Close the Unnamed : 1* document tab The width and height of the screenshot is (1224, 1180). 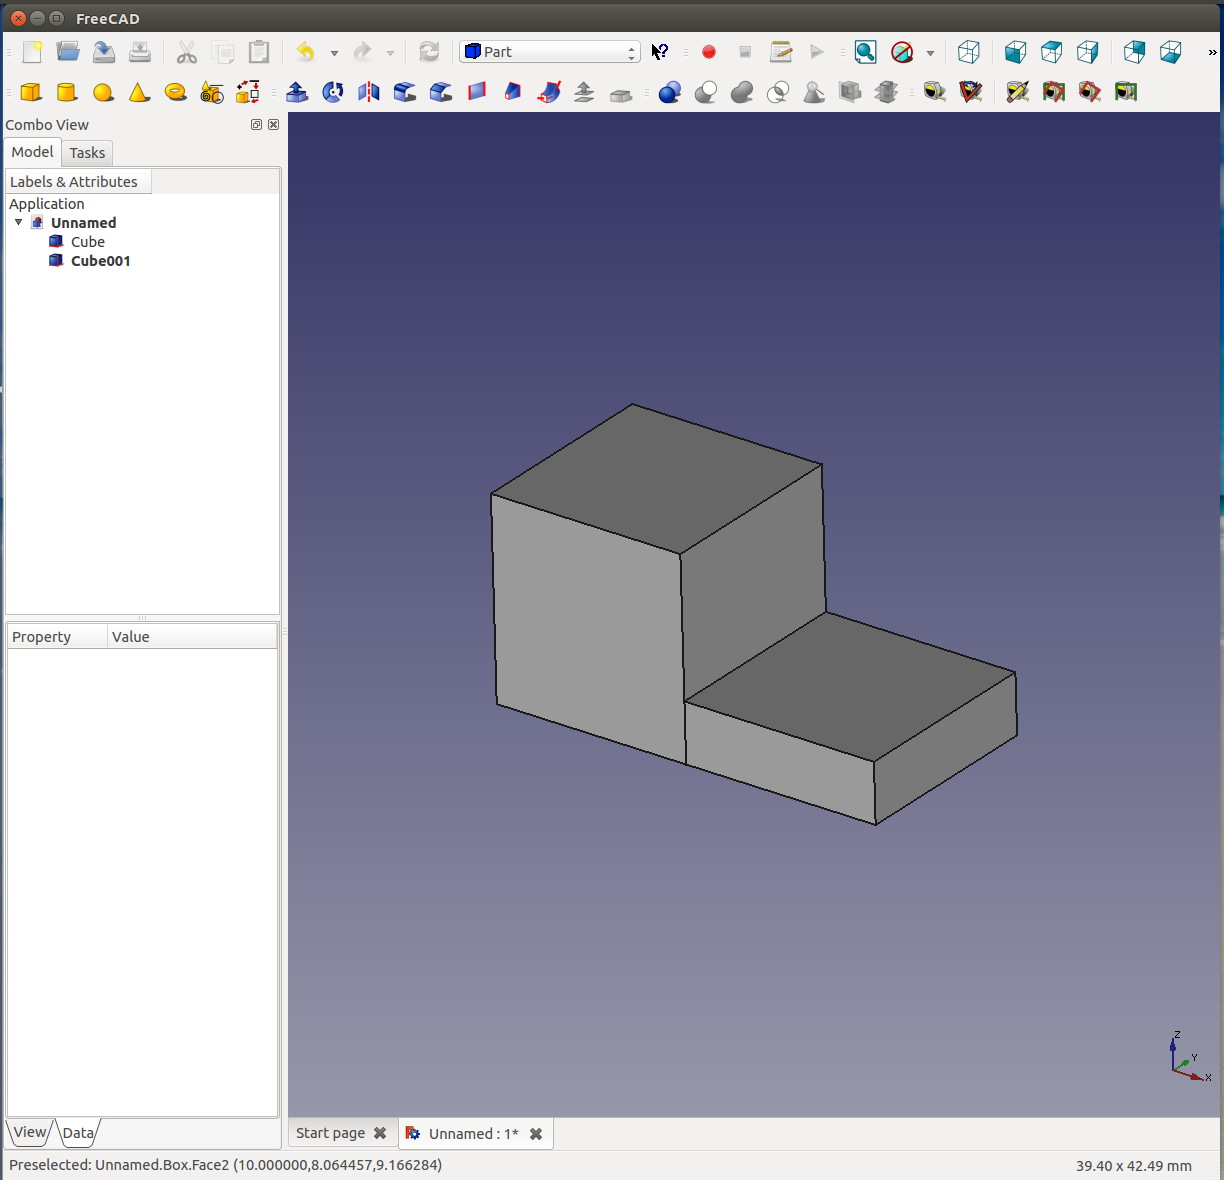coord(536,1134)
